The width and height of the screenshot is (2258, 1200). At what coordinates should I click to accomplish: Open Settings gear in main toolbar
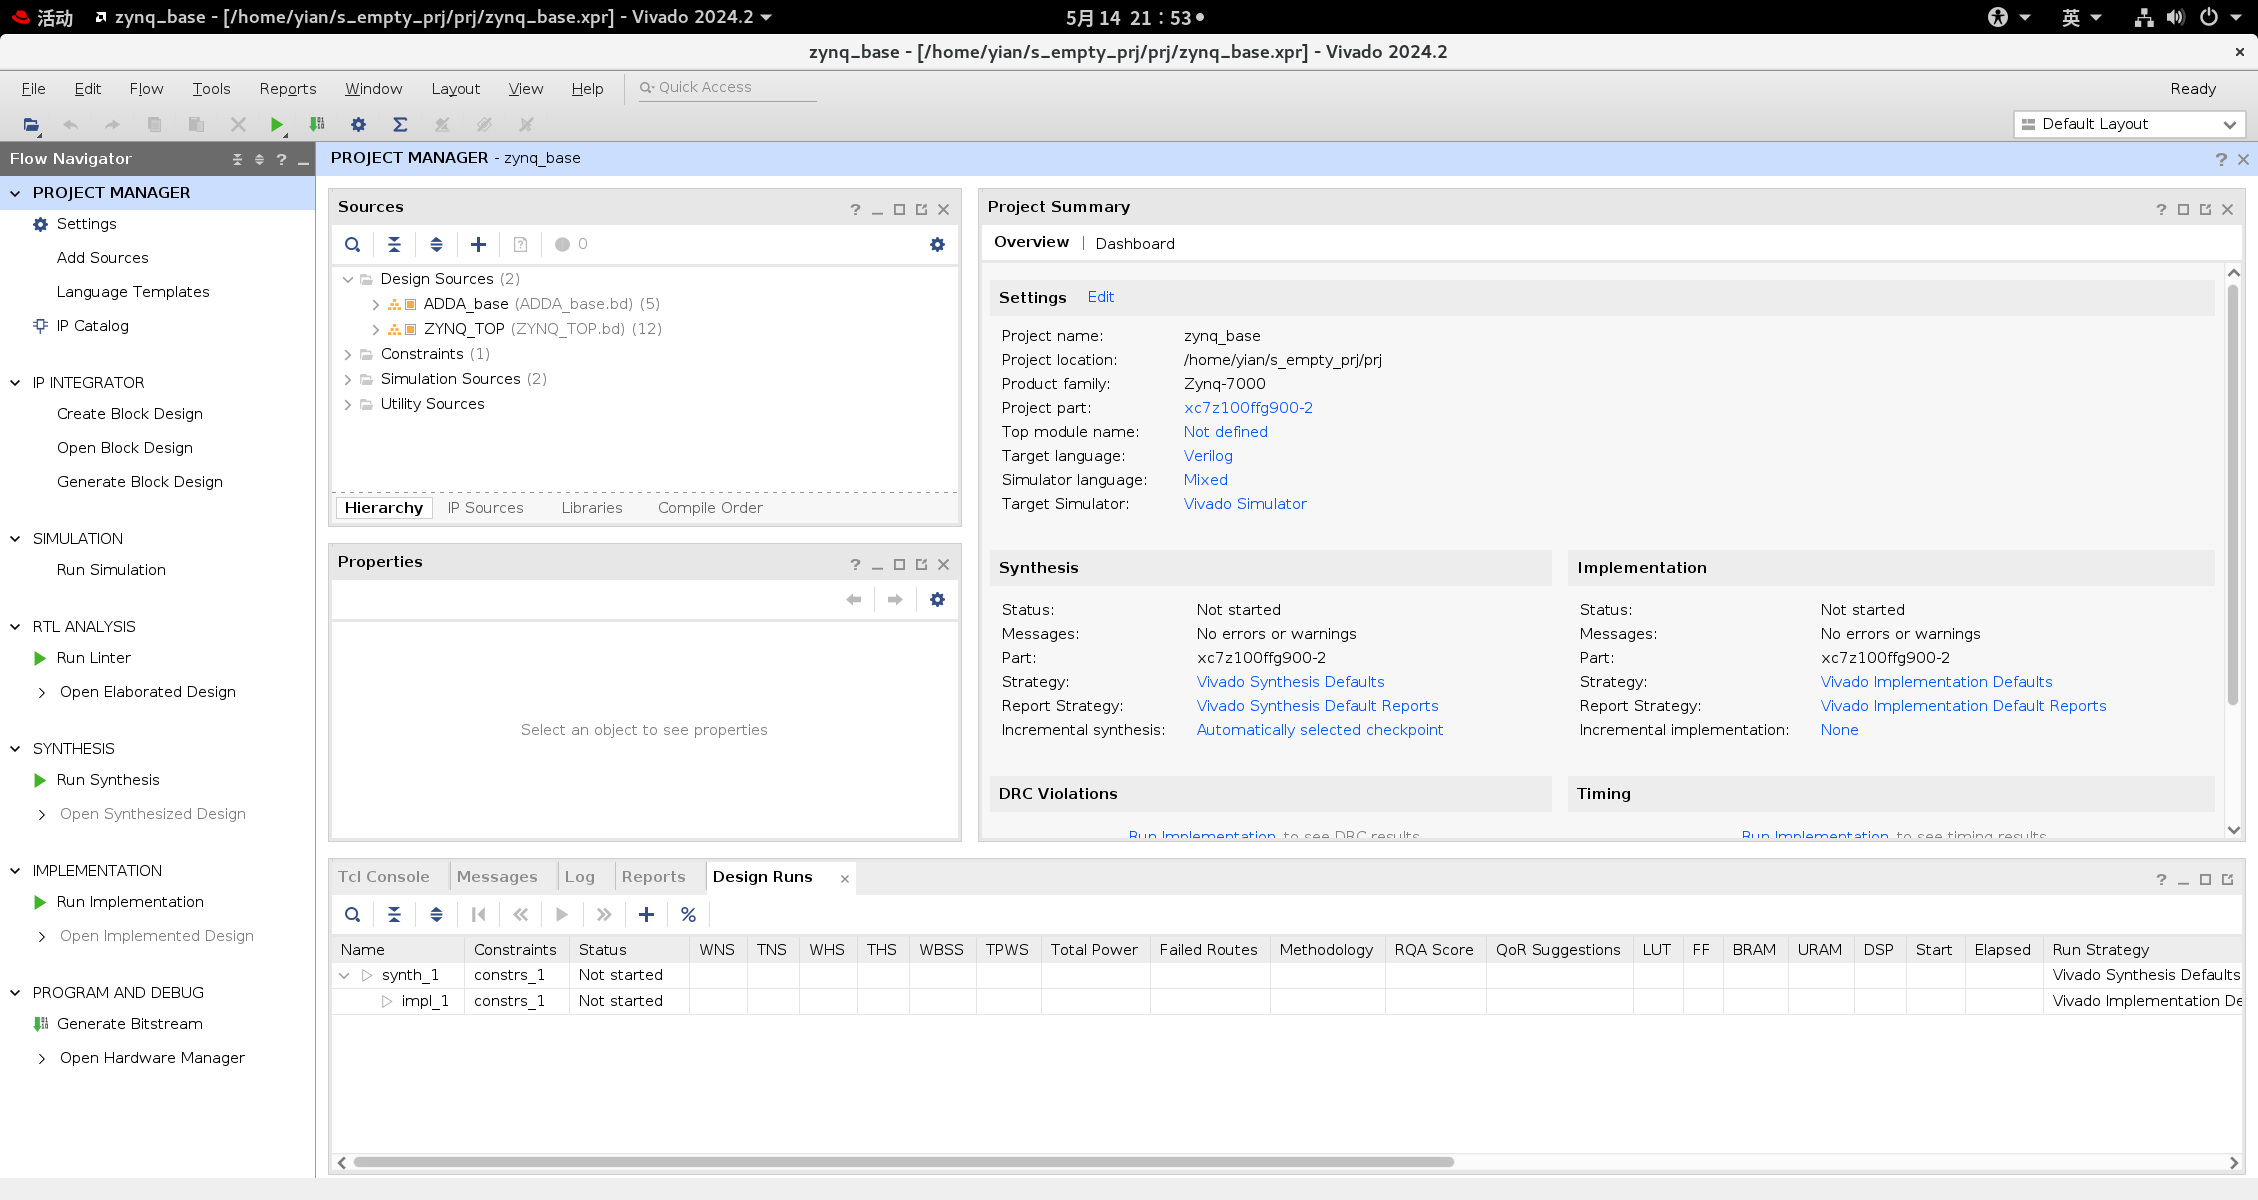point(358,125)
